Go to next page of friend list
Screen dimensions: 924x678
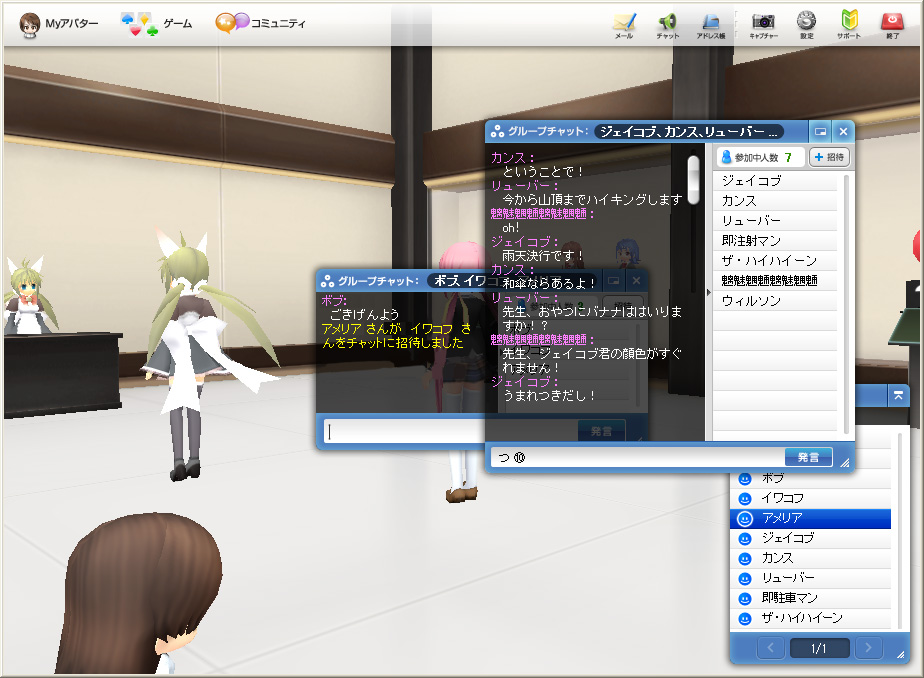(868, 648)
